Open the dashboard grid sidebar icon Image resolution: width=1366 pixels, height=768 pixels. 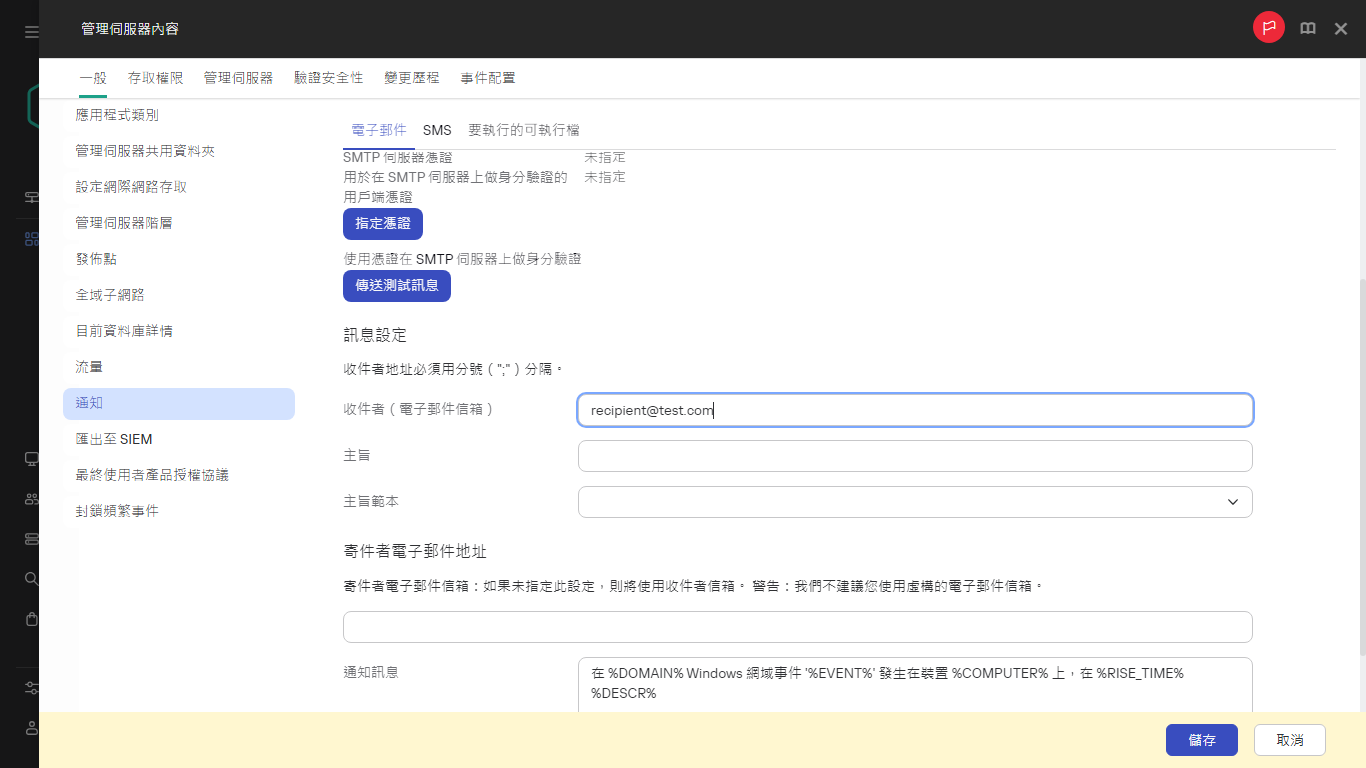[30, 237]
